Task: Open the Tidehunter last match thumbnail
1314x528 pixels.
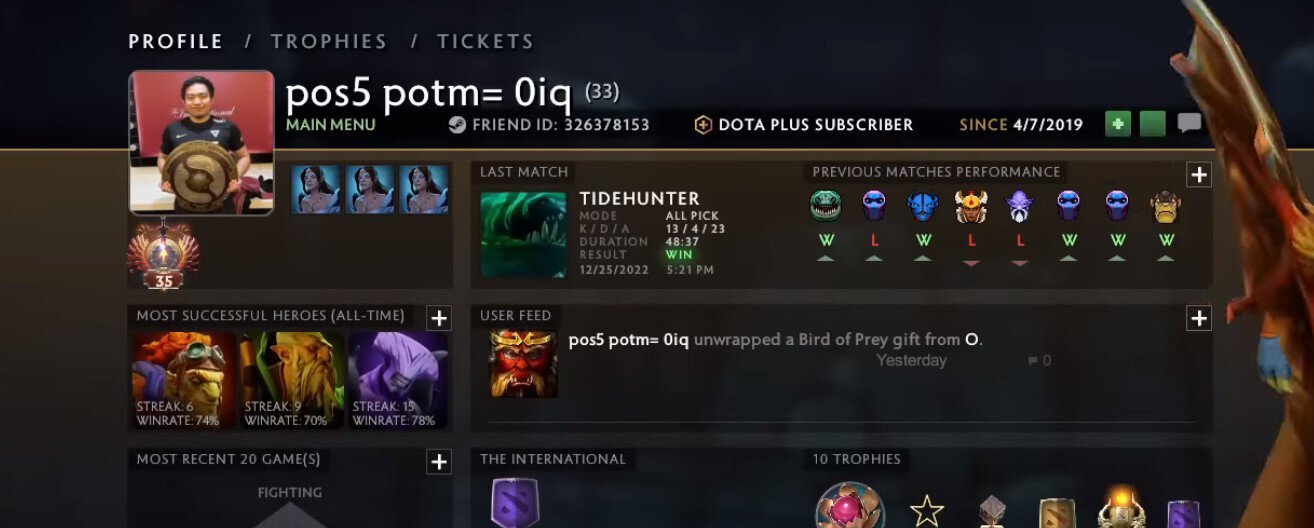Action: 523,235
